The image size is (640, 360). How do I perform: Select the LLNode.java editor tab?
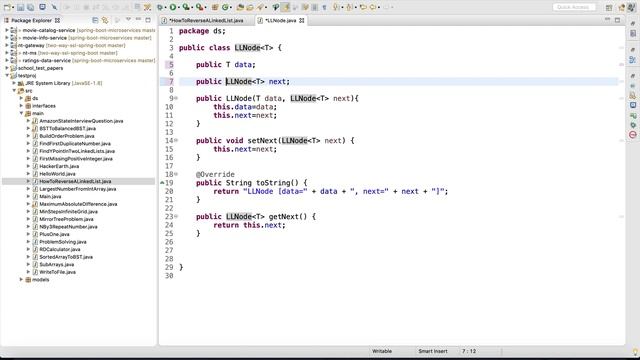[x=280, y=20]
